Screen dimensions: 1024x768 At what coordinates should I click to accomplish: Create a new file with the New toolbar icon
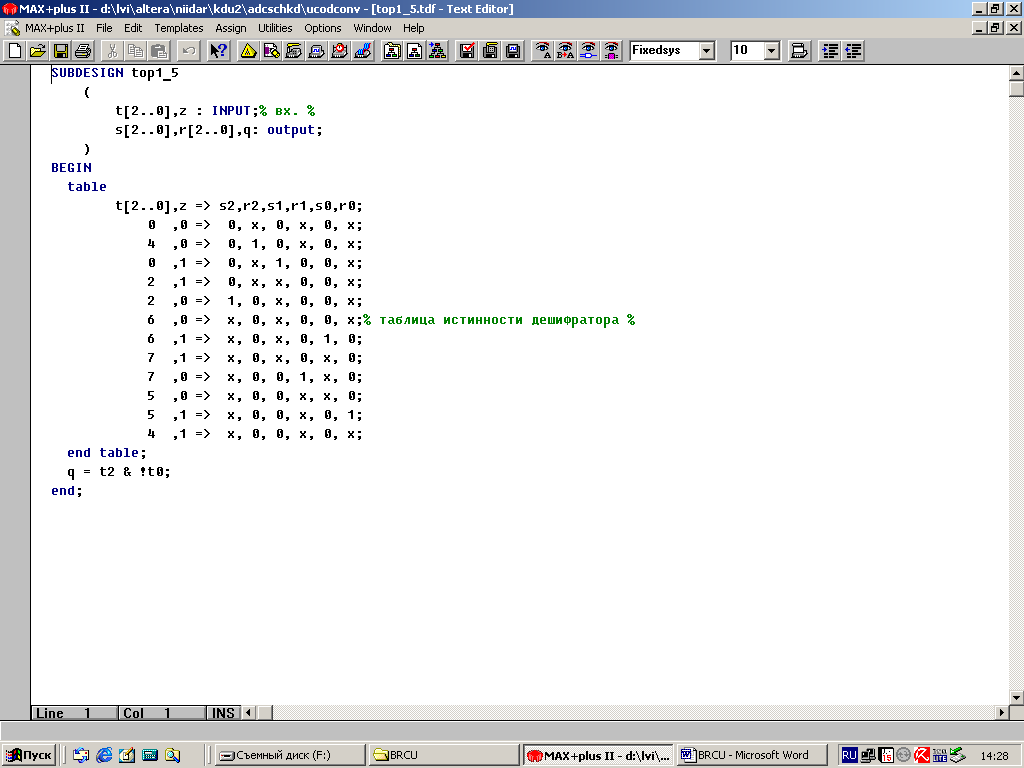coord(14,50)
